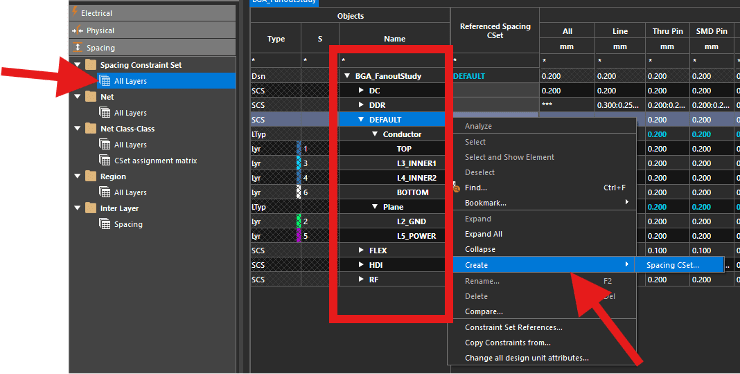The image size is (740, 374).
Task: Collapse the Region tree node
Action: point(77,176)
